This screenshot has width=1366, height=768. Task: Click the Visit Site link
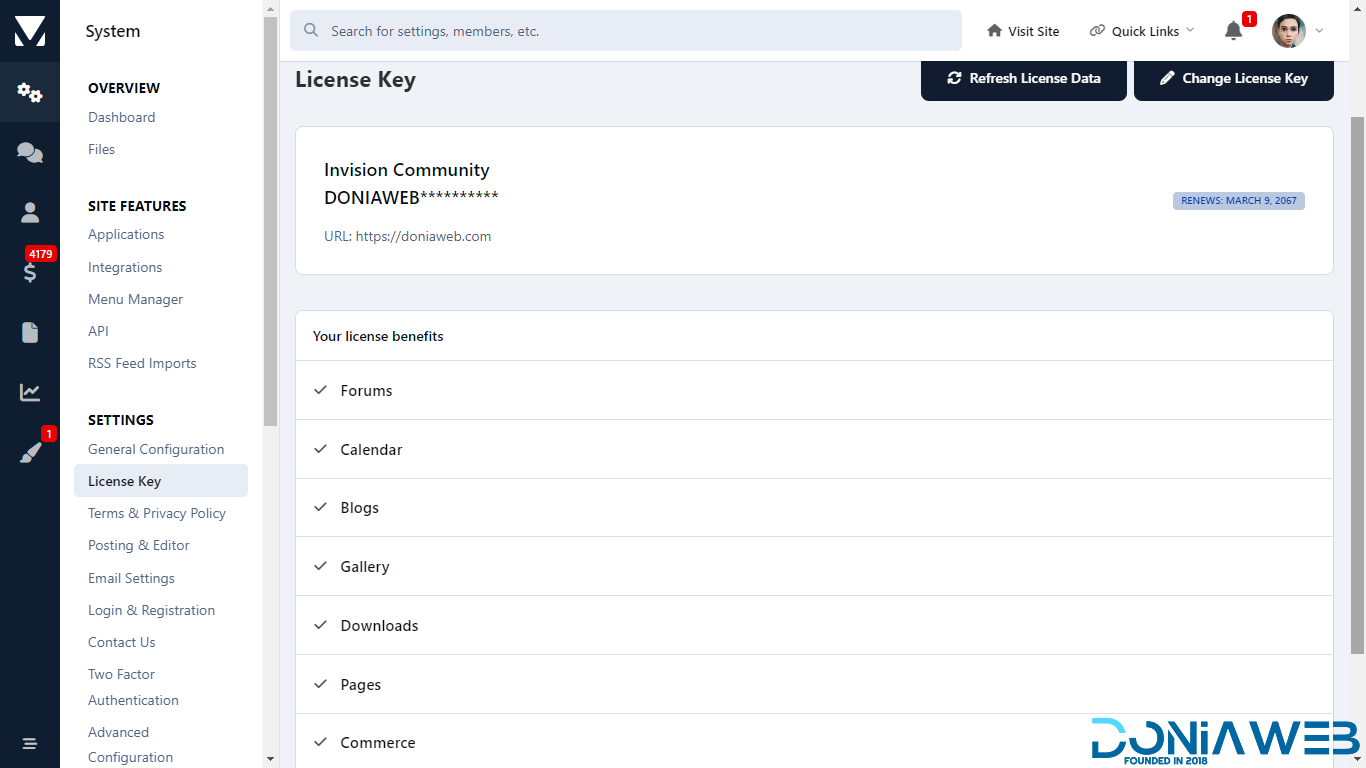1023,31
